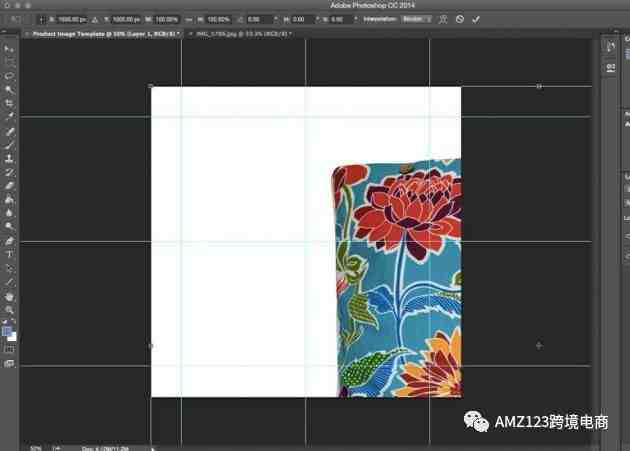Select the Move tool
The image size is (630, 451).
[9, 49]
